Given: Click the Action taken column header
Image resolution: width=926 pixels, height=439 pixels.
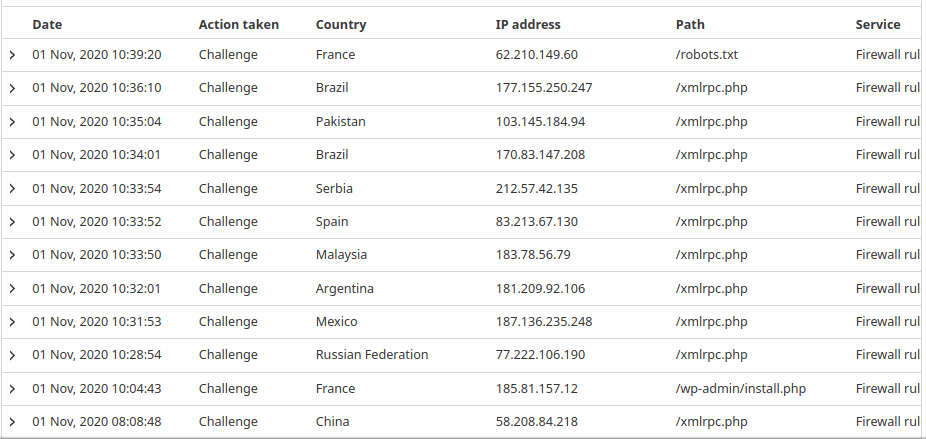Looking at the screenshot, I should [x=238, y=24].
